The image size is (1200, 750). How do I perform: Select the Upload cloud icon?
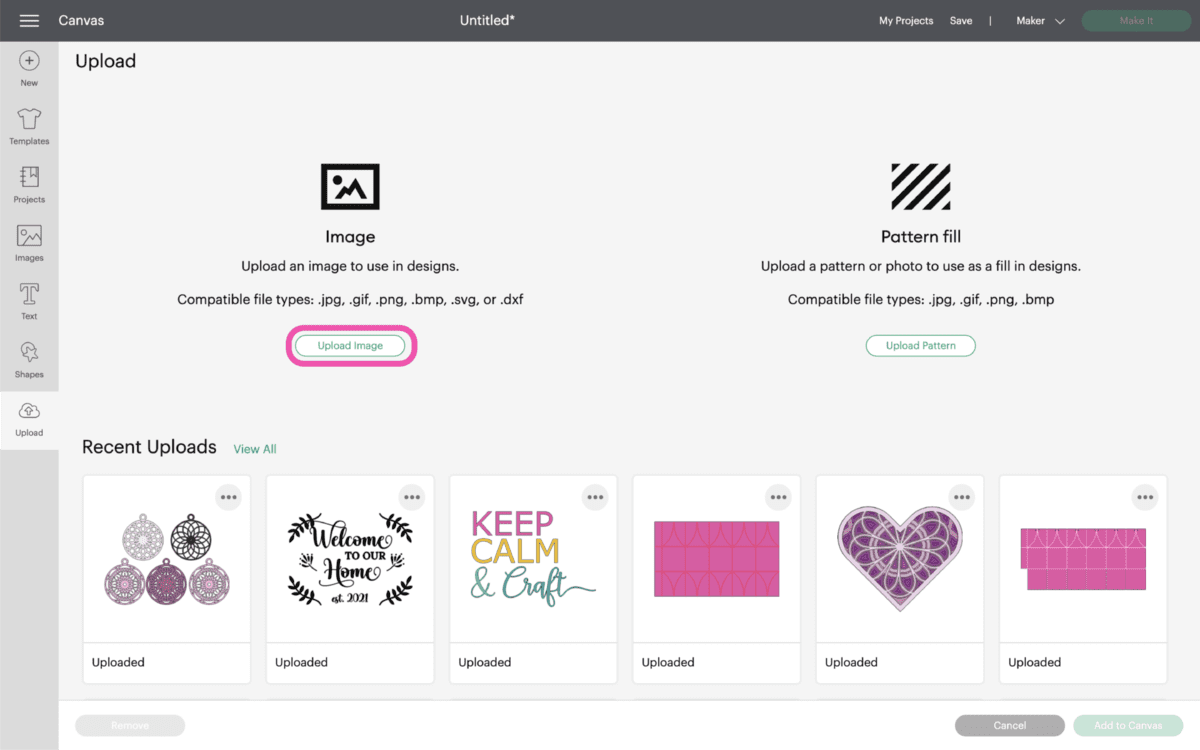click(x=29, y=411)
